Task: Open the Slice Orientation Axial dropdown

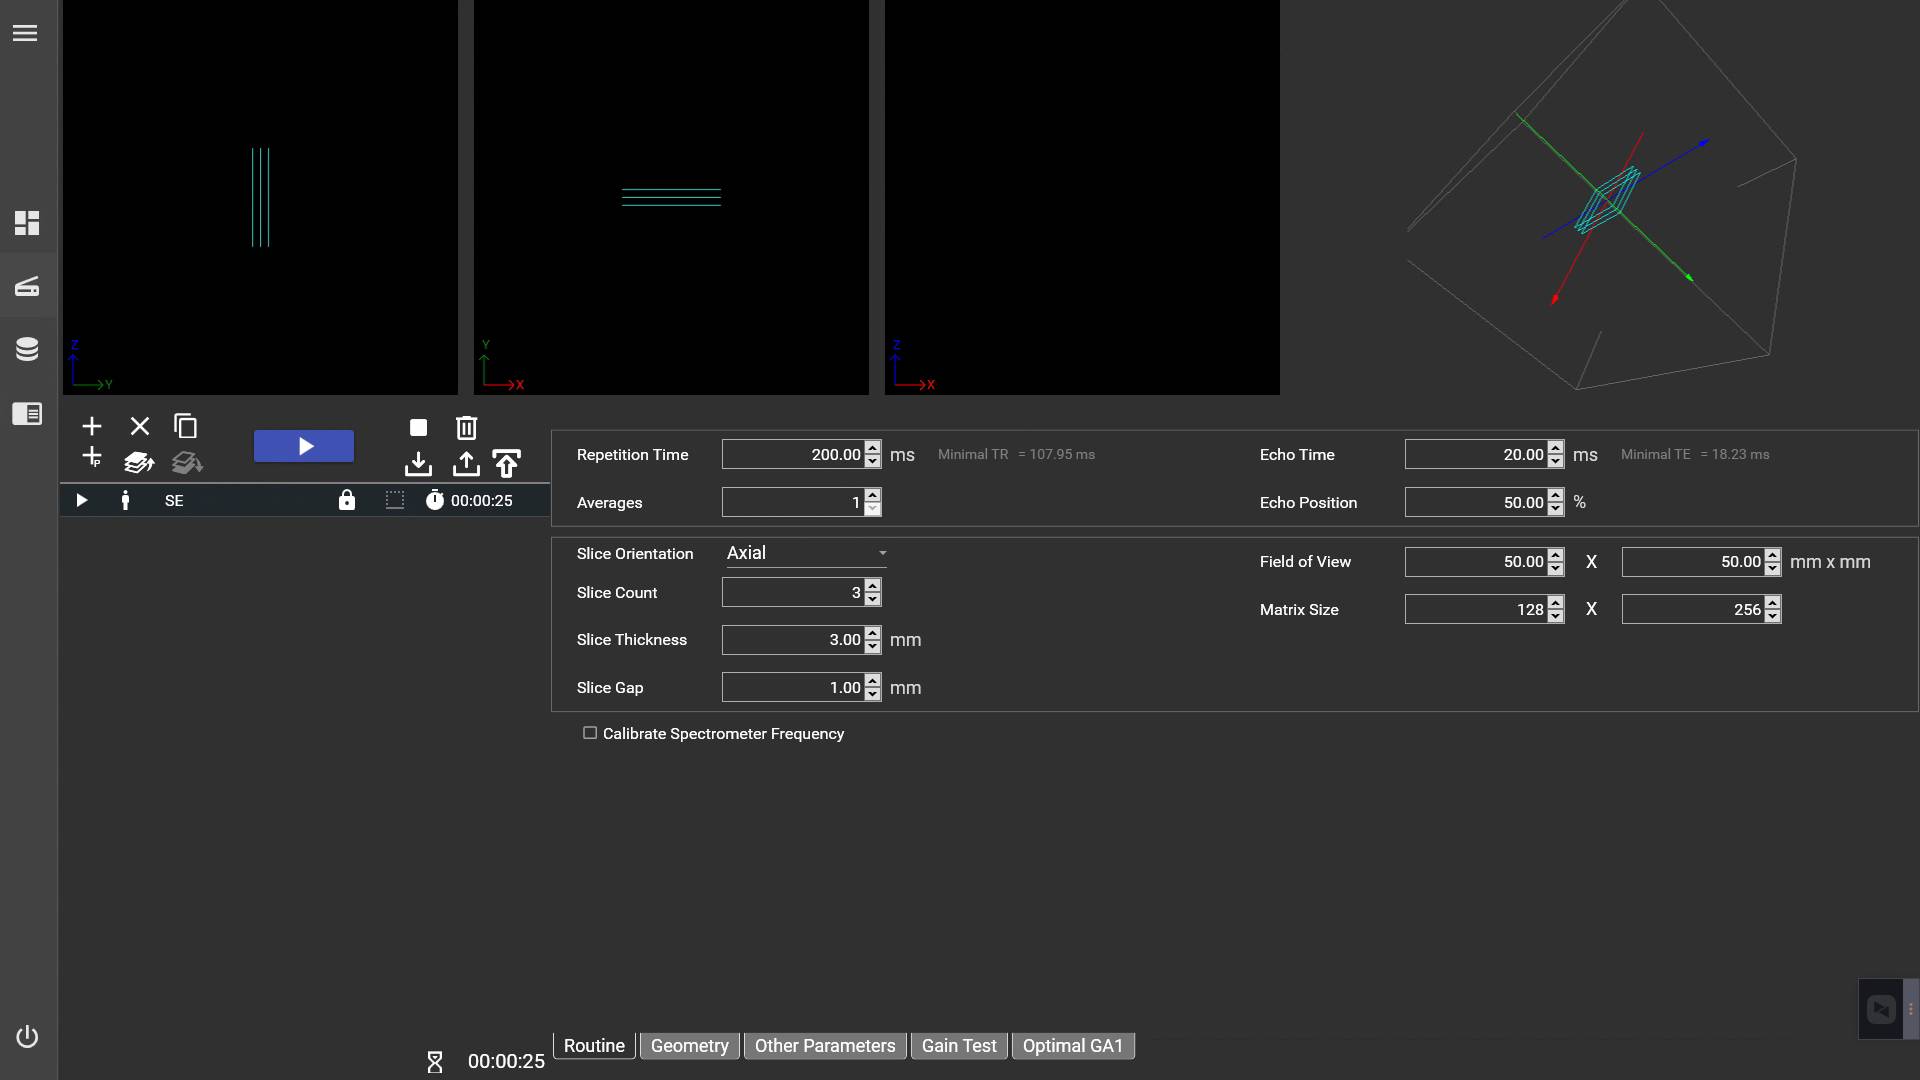Action: click(806, 553)
